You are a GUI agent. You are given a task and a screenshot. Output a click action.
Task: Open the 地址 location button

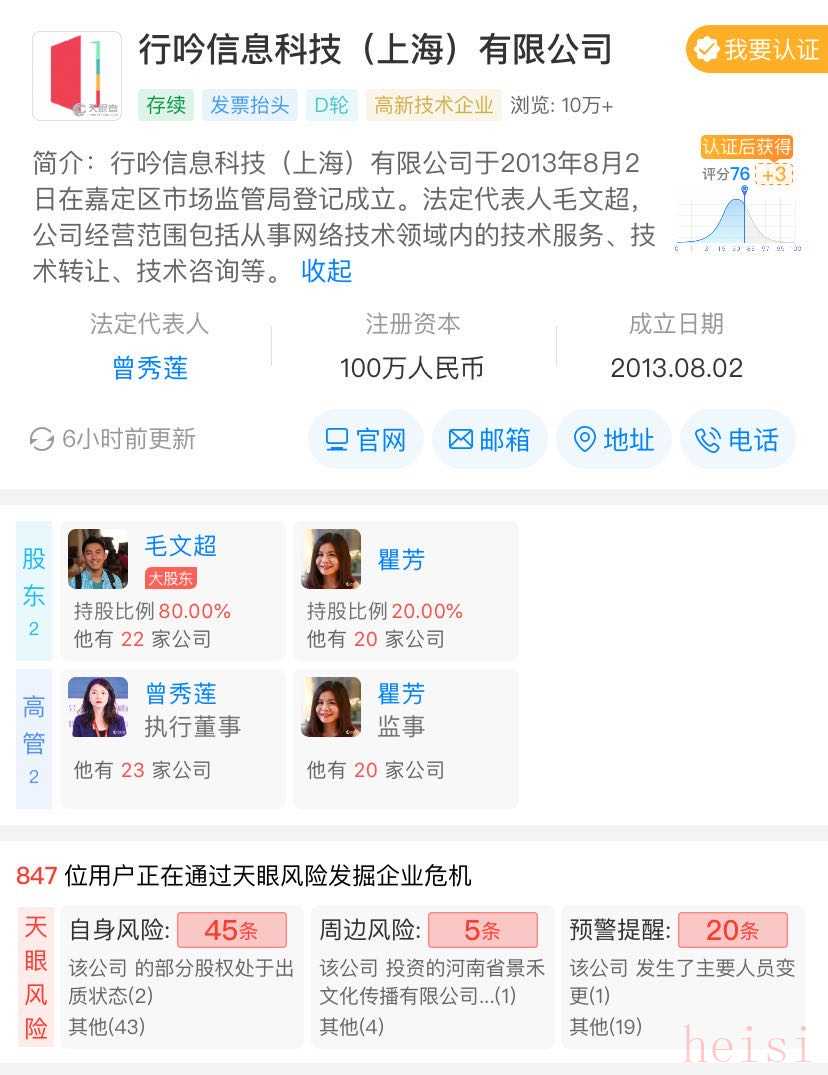[x=613, y=439]
